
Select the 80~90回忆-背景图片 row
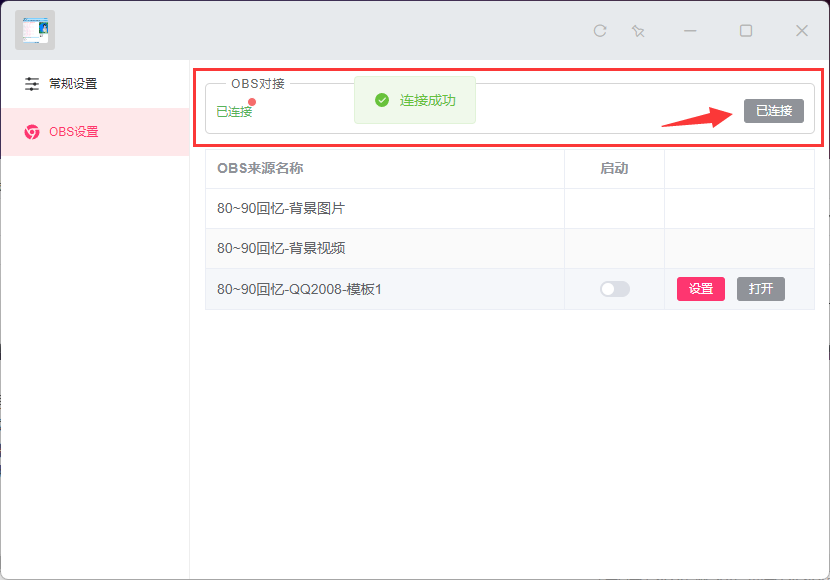[x=281, y=209]
